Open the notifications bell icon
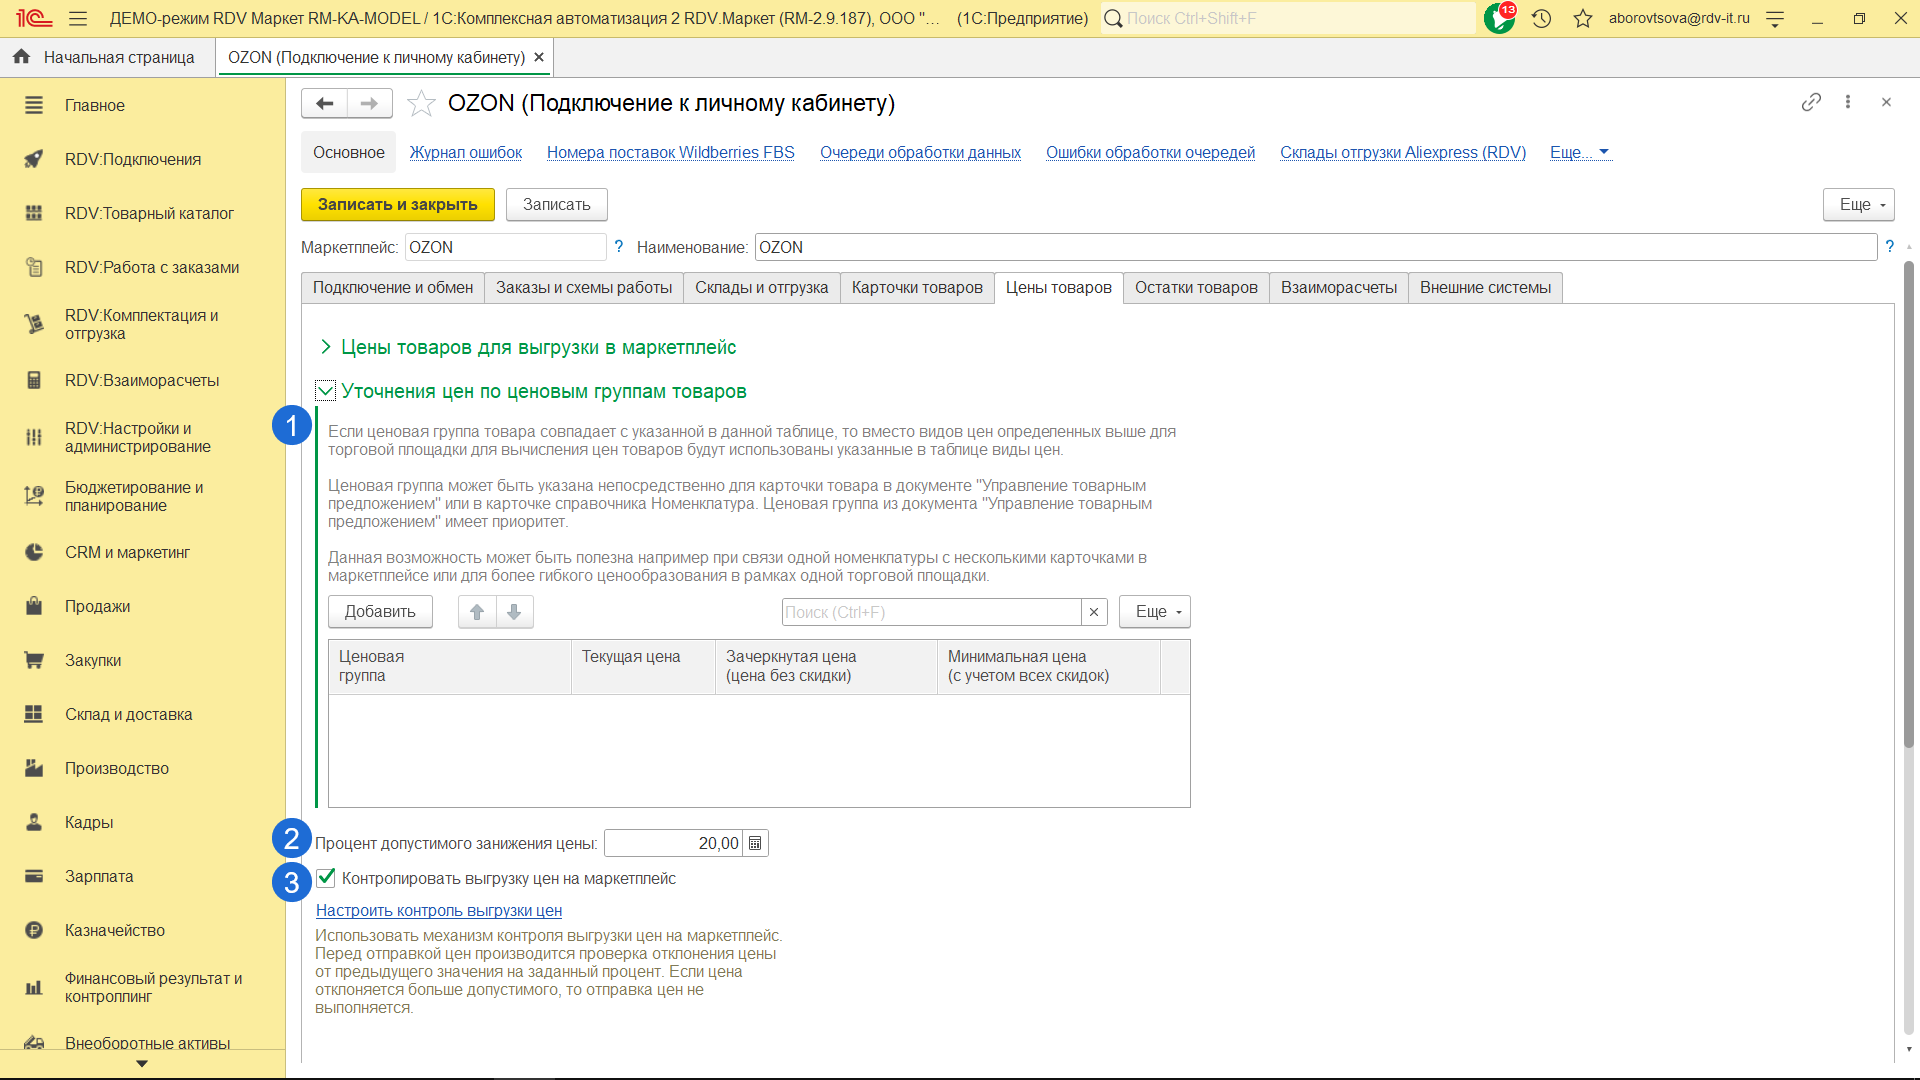This screenshot has width=1920, height=1080. click(x=1498, y=18)
